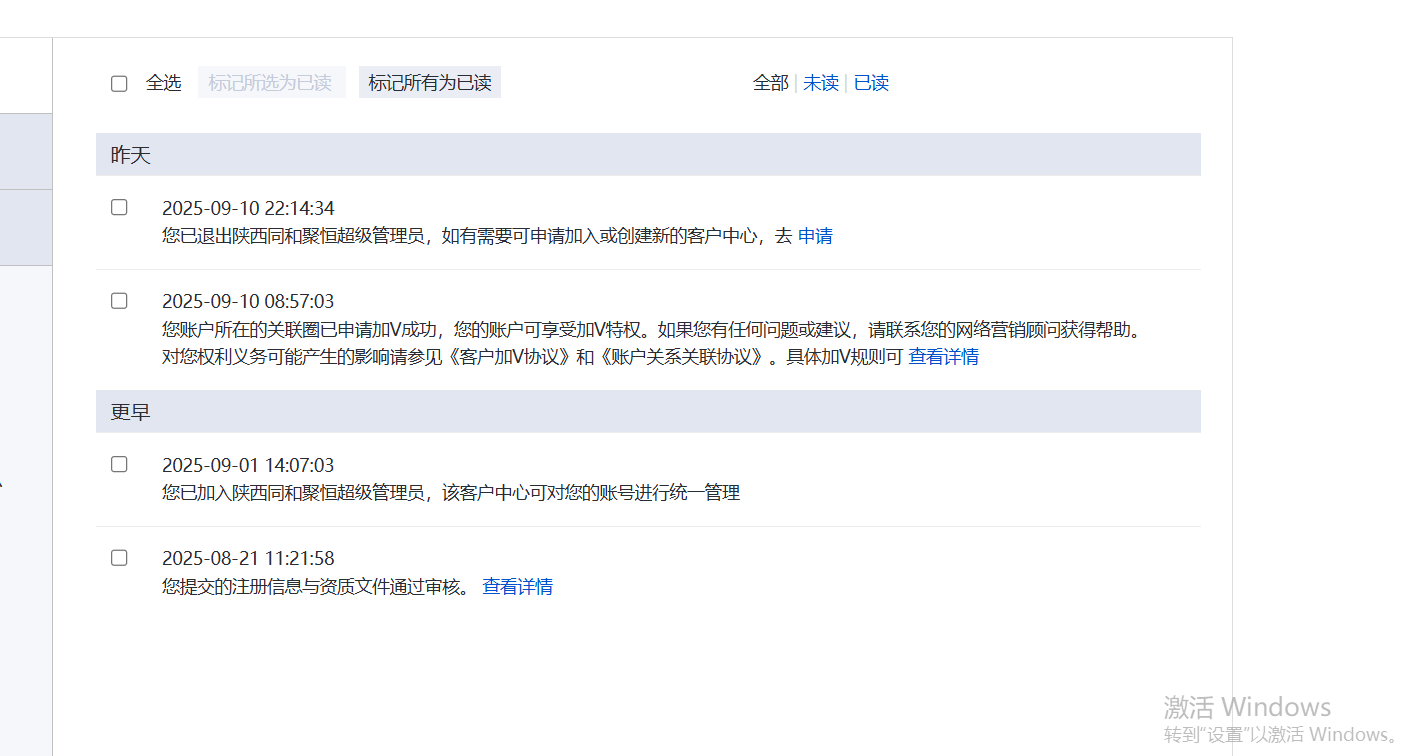The height and width of the screenshot is (756, 1414).
Task: Switch to the 全部 filter
Action: pyautogui.click(x=770, y=83)
